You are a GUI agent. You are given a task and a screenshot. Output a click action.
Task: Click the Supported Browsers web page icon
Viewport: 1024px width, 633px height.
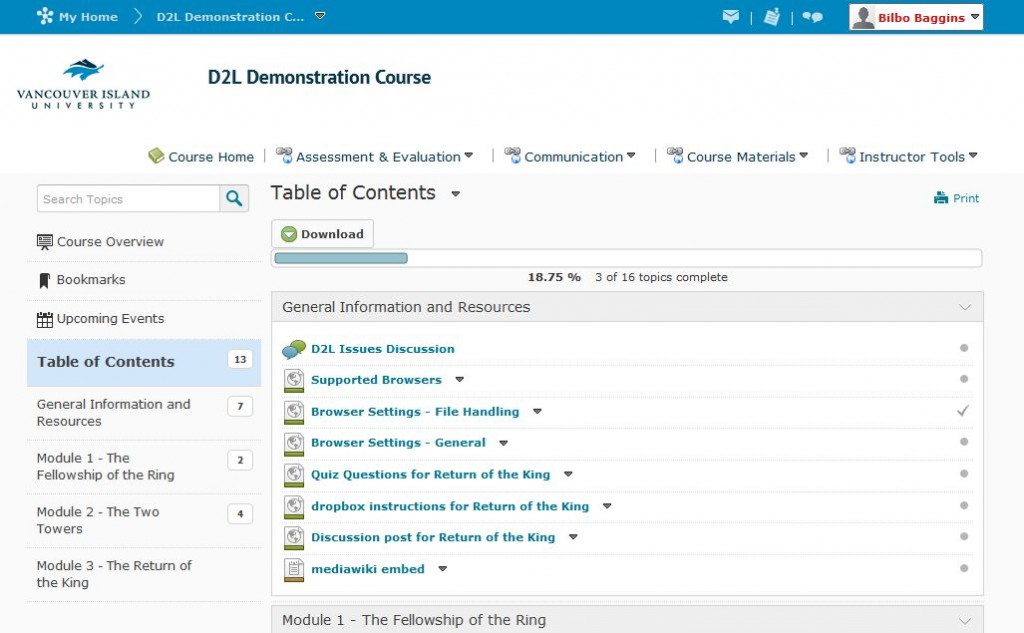pyautogui.click(x=294, y=380)
